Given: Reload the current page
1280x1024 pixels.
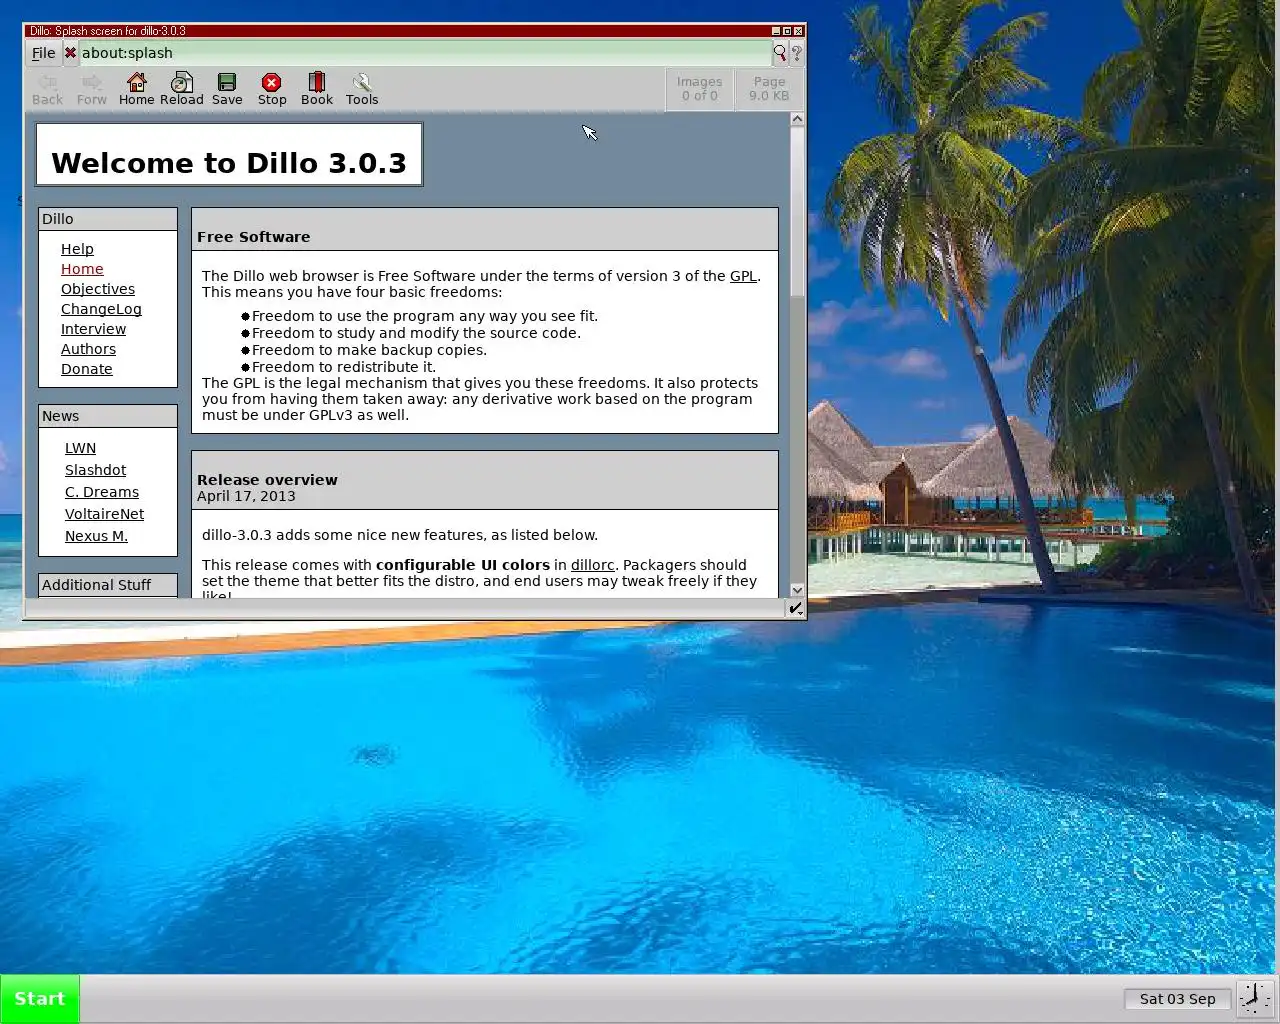Looking at the screenshot, I should coord(182,89).
